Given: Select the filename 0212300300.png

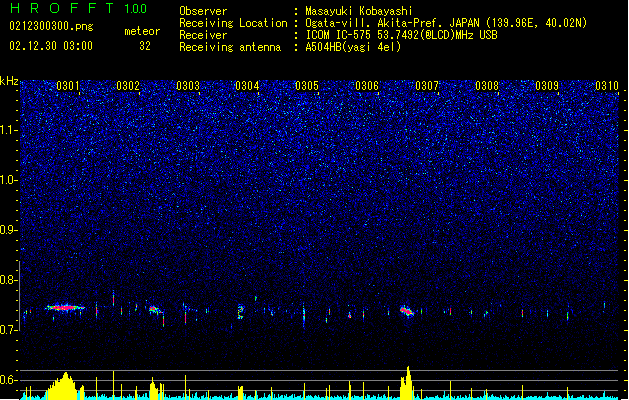Looking at the screenshot, I should click(51, 26).
